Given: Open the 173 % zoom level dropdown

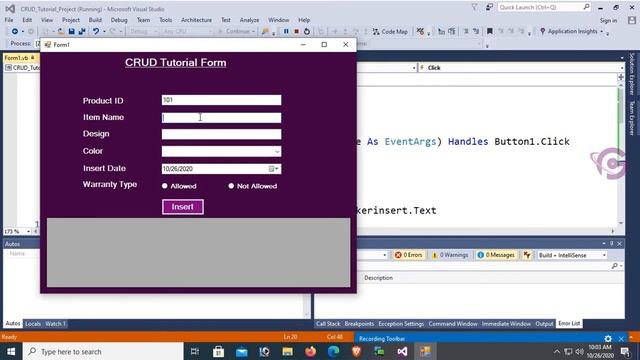Looking at the screenshot, I should 28,231.
